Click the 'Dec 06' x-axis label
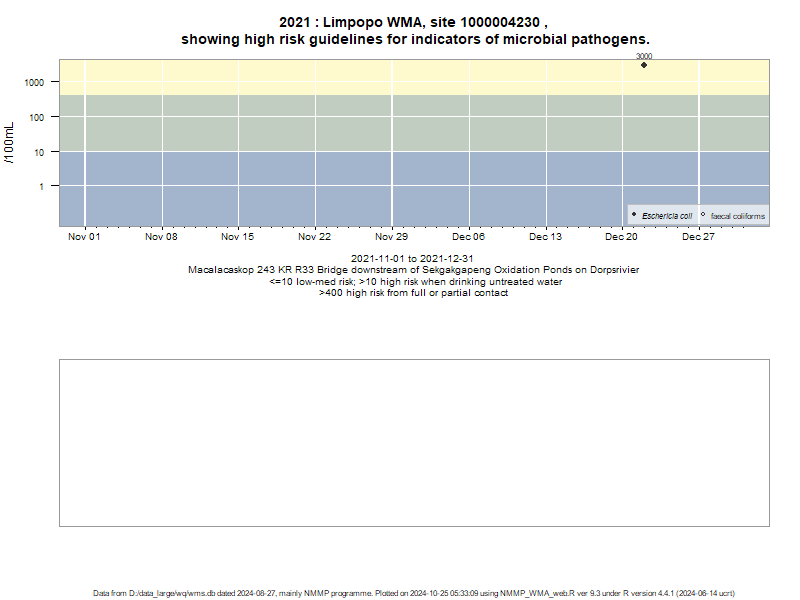Screen dimensions: 800x600 click(468, 237)
